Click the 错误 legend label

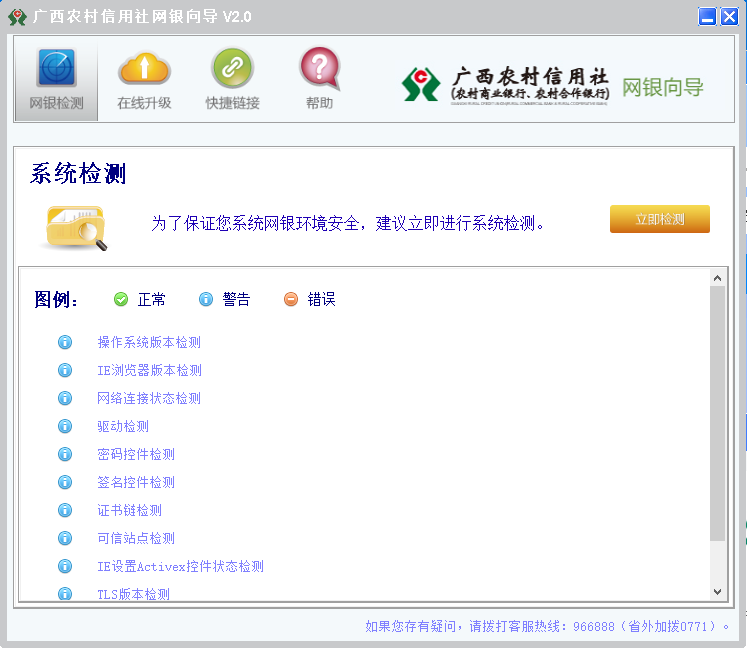point(322,299)
